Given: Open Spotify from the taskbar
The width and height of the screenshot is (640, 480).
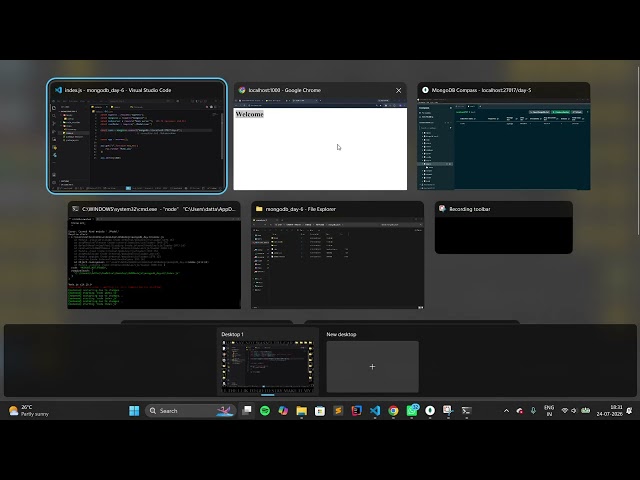Looking at the screenshot, I should 265,411.
